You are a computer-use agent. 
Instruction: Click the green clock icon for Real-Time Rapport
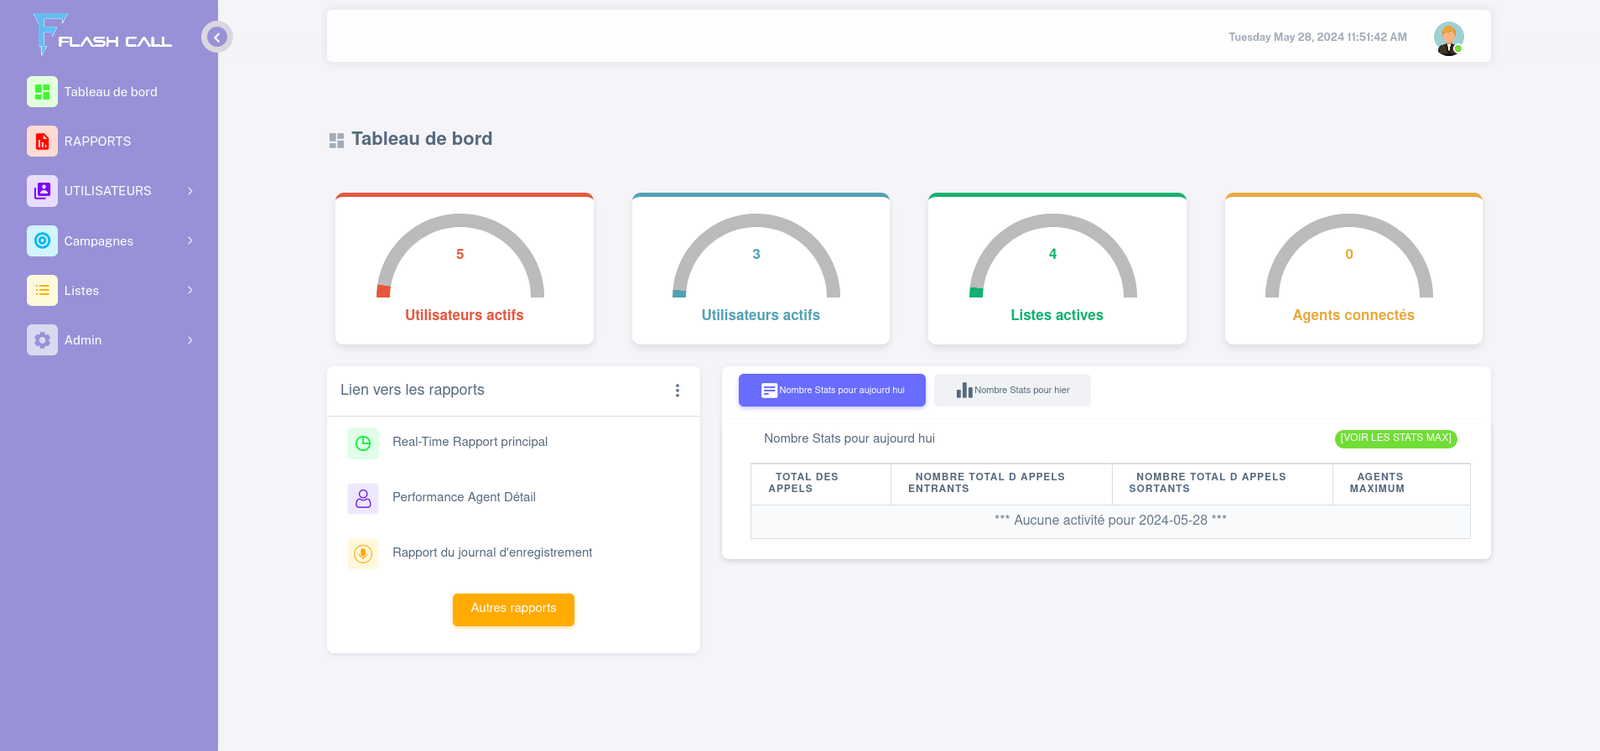pyautogui.click(x=363, y=443)
